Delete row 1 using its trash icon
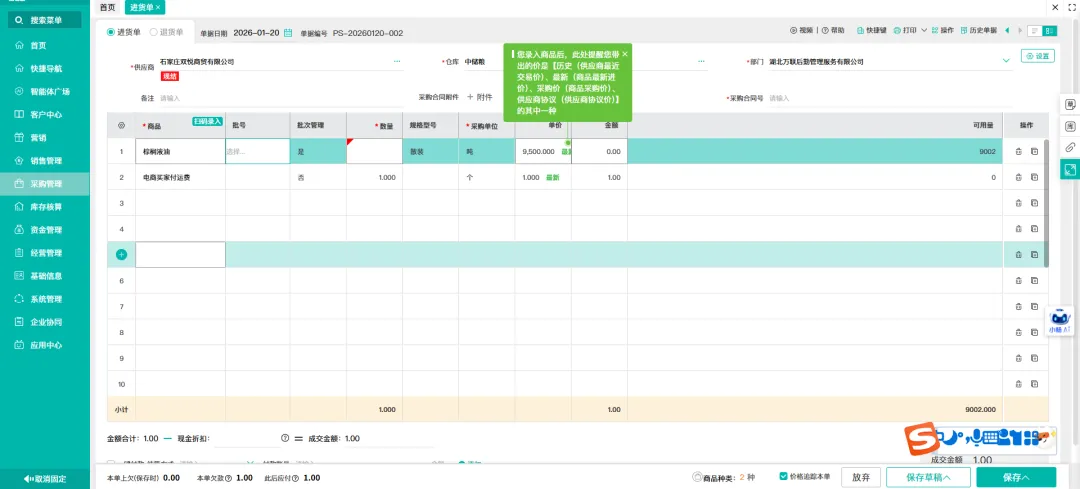 [1018, 152]
